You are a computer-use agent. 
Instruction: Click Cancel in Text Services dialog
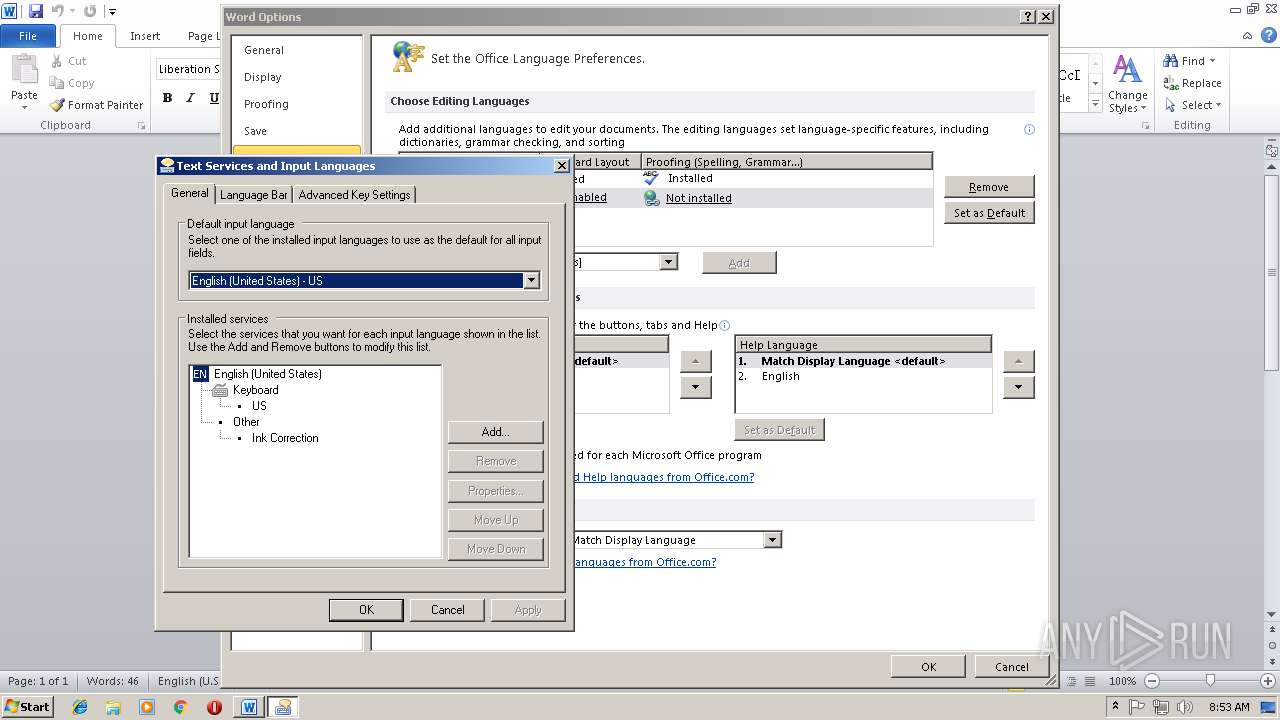[x=448, y=610]
